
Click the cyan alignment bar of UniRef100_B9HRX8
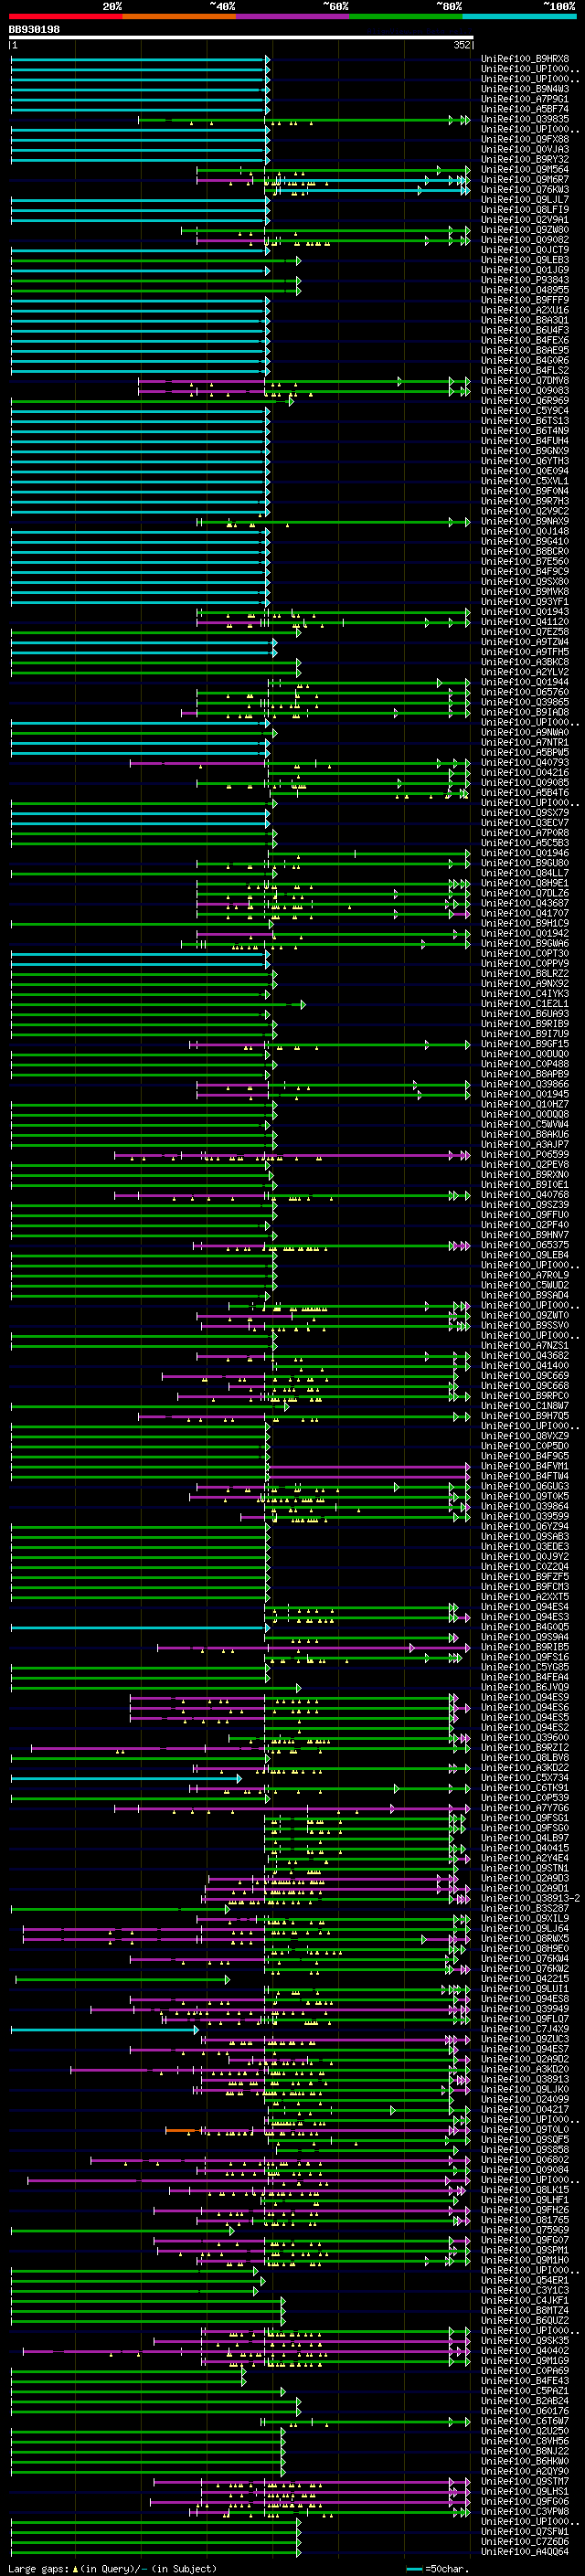pos(140,59)
